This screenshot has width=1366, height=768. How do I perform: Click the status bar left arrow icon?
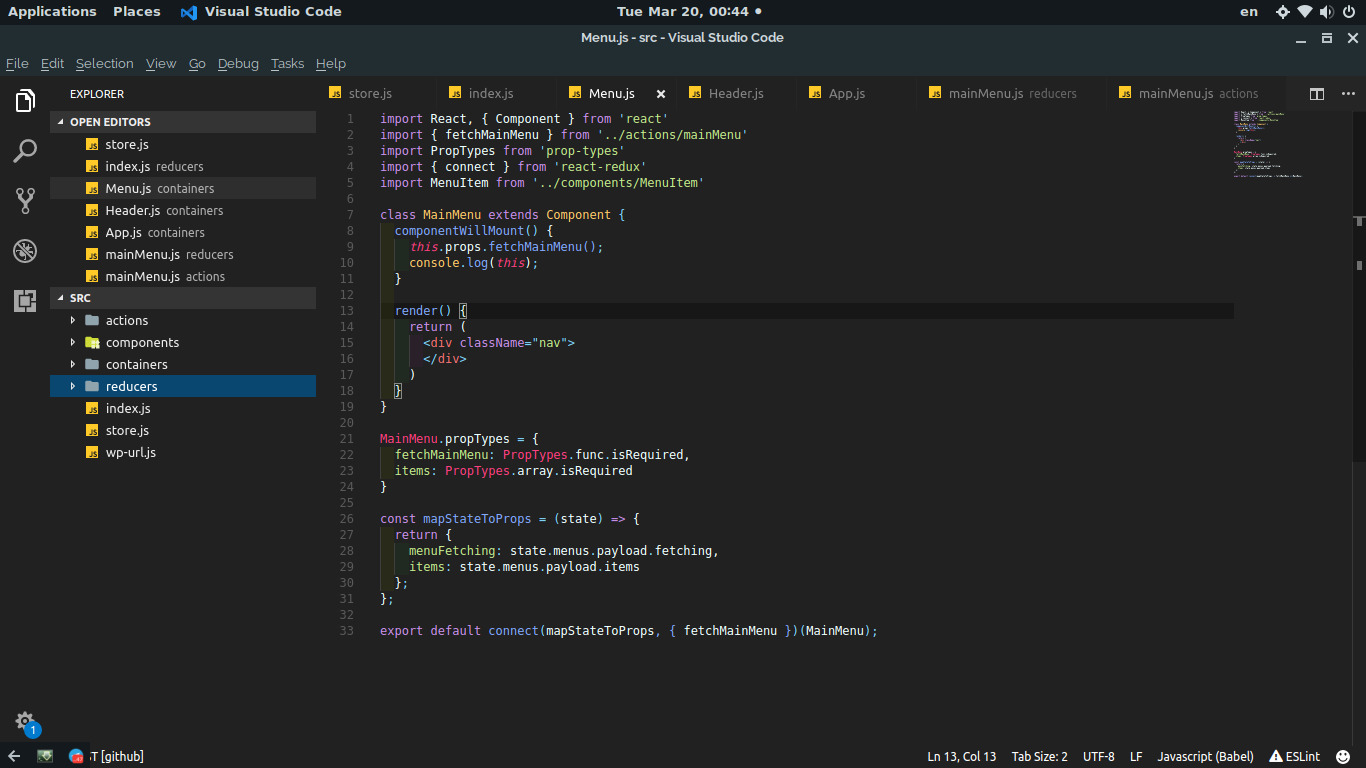point(14,757)
